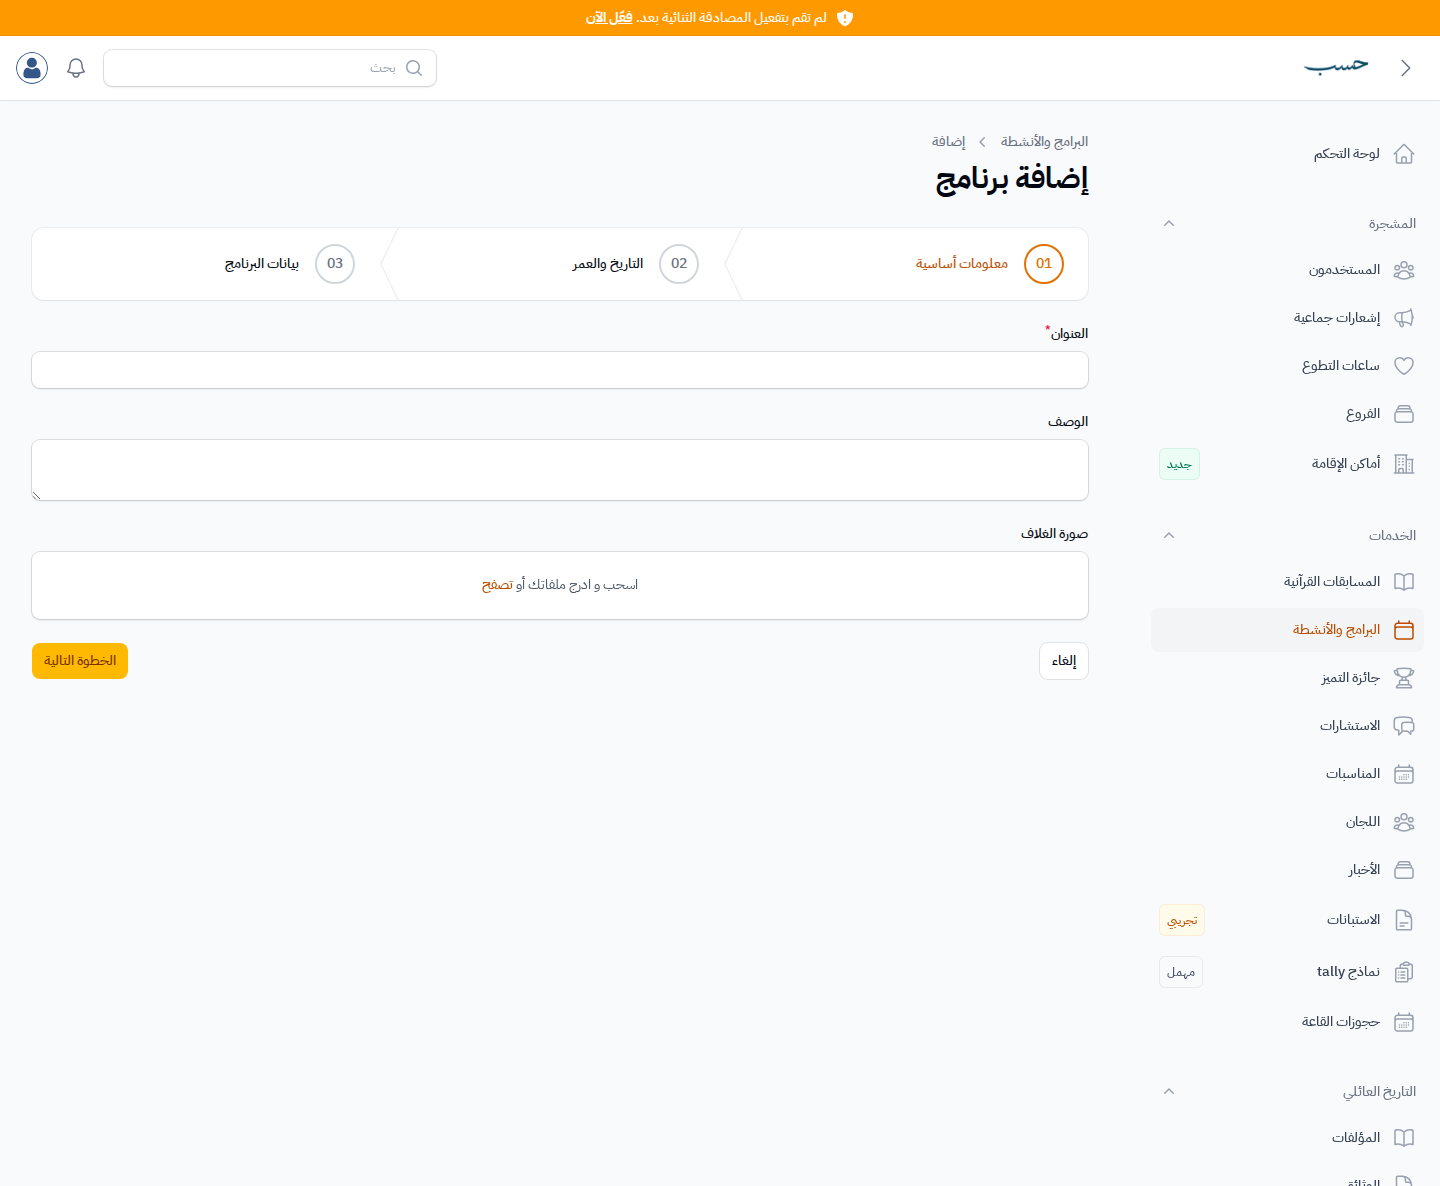Click the trophy icon beside جائزة التميز

(1404, 678)
